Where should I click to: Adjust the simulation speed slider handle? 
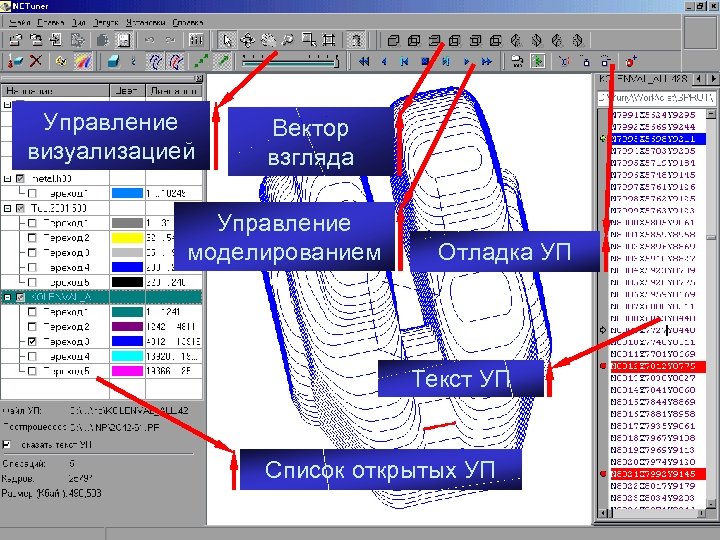(337, 61)
